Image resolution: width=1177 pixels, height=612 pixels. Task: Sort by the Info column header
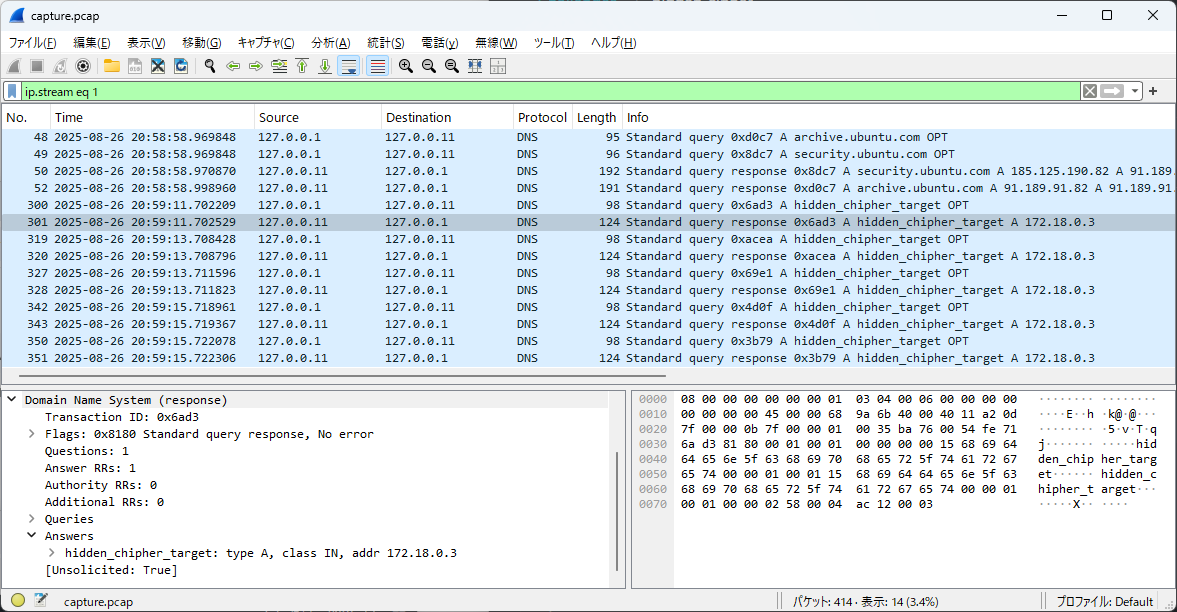click(x=899, y=117)
